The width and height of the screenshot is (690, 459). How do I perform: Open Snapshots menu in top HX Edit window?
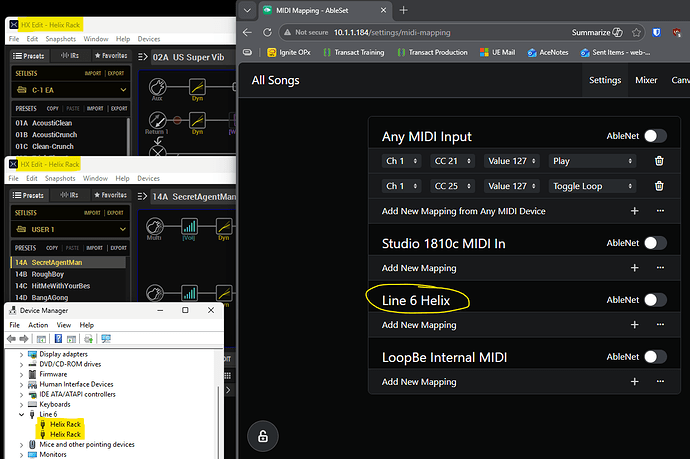[61, 39]
